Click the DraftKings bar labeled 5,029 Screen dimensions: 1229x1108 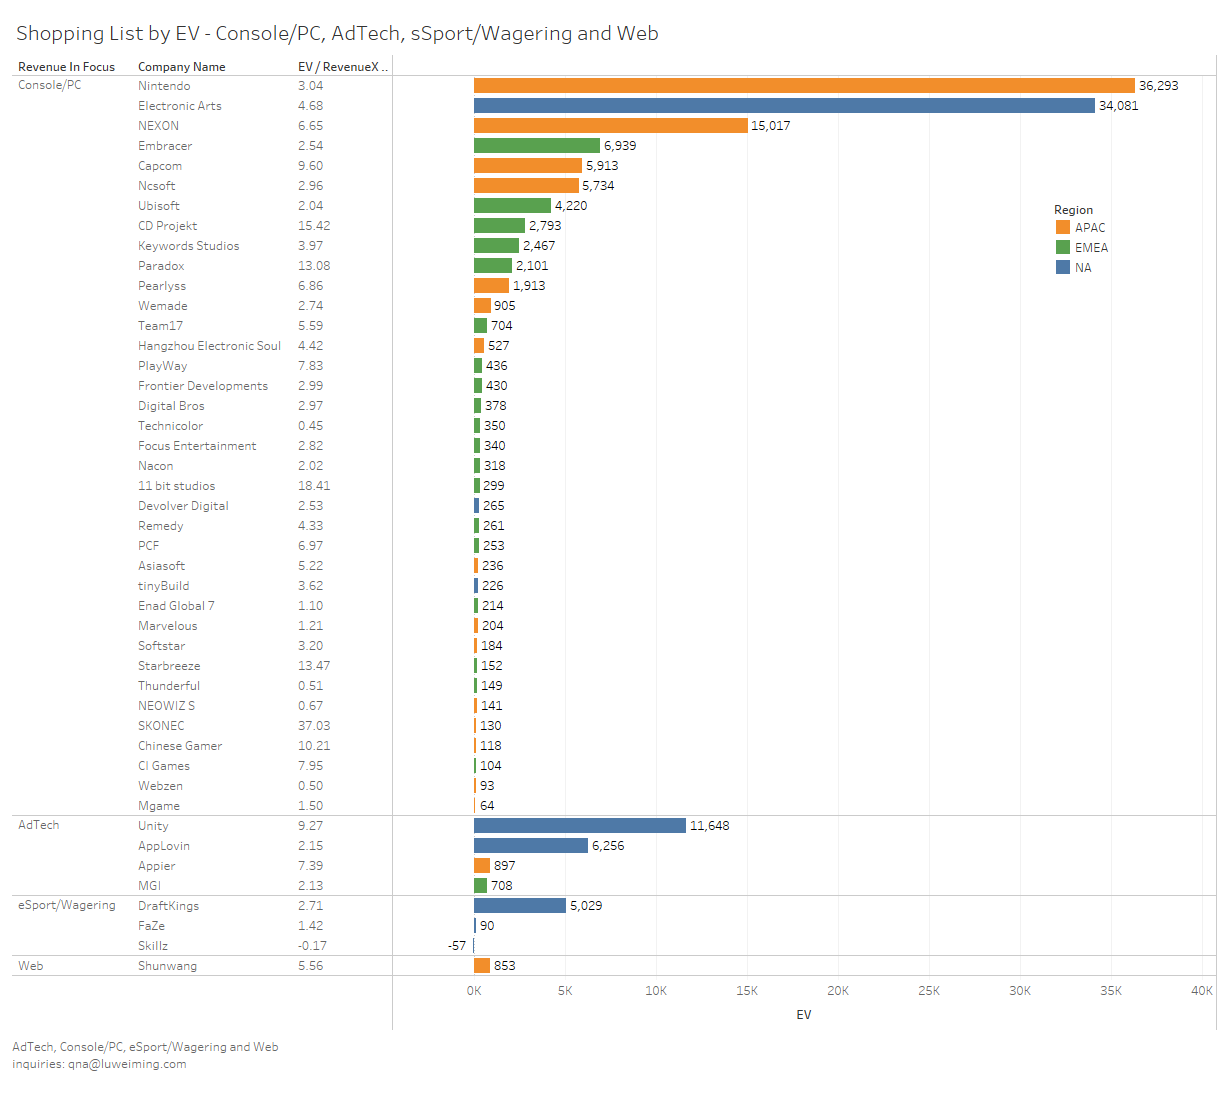(x=520, y=906)
